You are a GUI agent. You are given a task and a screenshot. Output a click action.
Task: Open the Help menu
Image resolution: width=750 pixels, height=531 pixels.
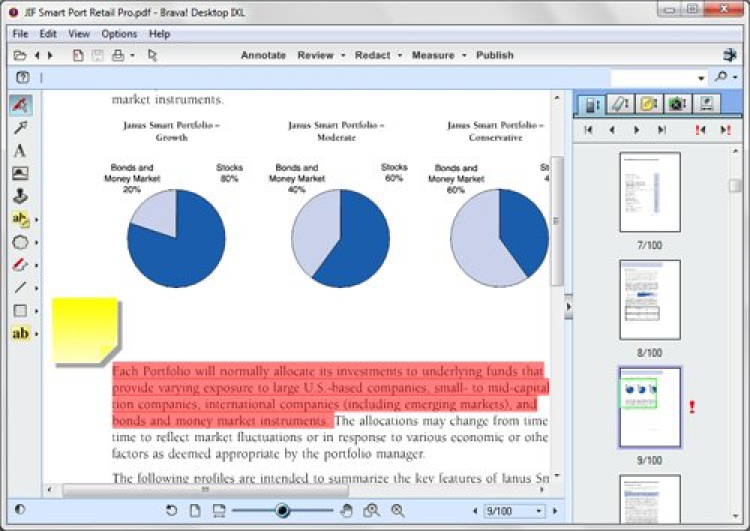[x=159, y=34]
